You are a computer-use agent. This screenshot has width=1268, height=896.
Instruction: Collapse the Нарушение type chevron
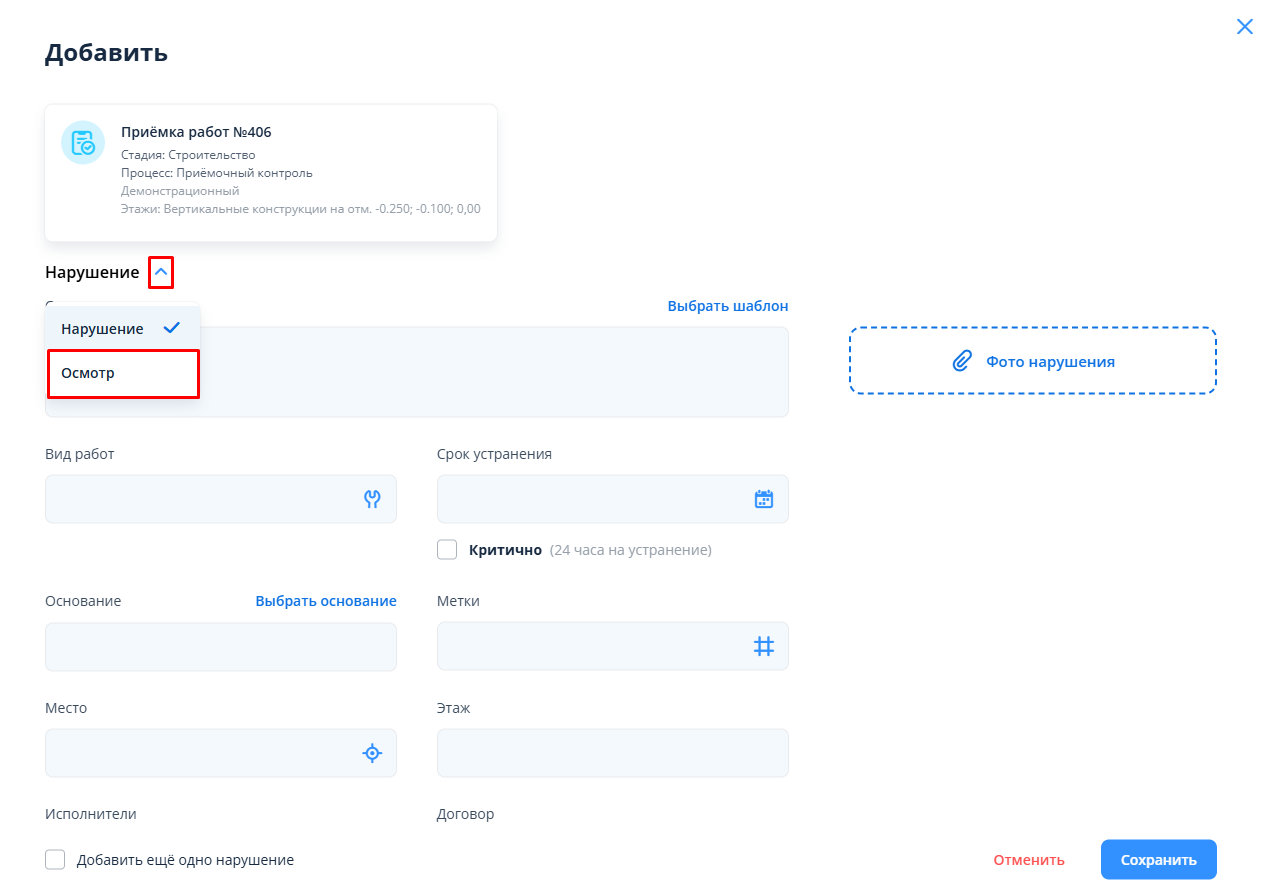(x=161, y=272)
